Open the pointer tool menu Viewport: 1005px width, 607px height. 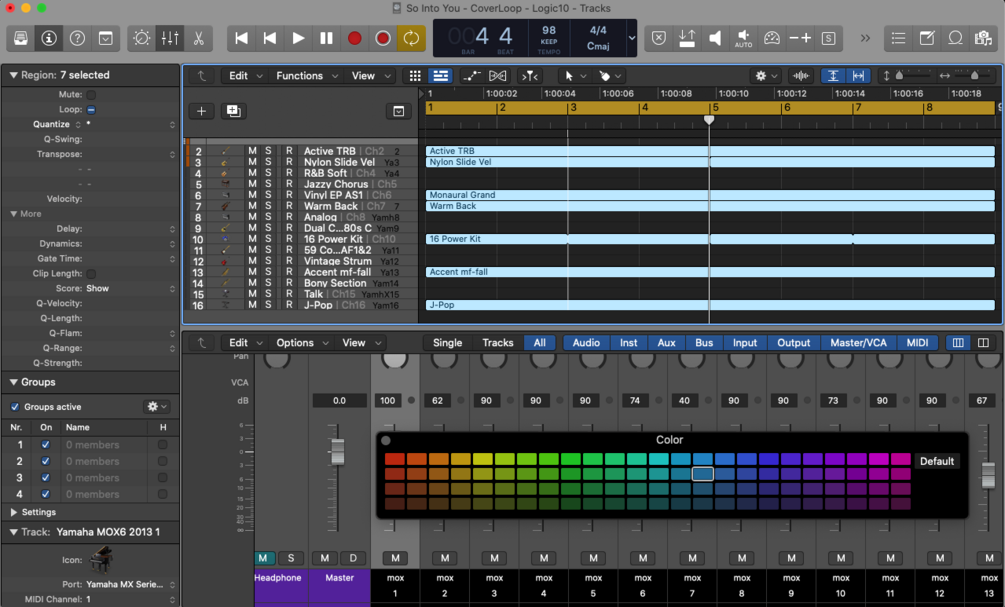[575, 76]
